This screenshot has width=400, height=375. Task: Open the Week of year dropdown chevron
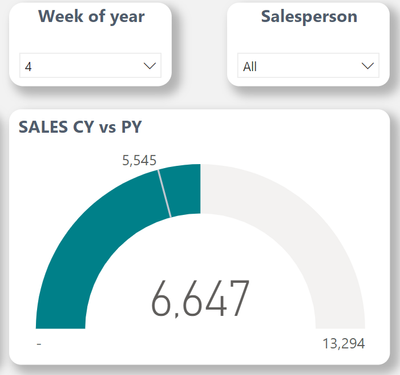click(x=150, y=66)
